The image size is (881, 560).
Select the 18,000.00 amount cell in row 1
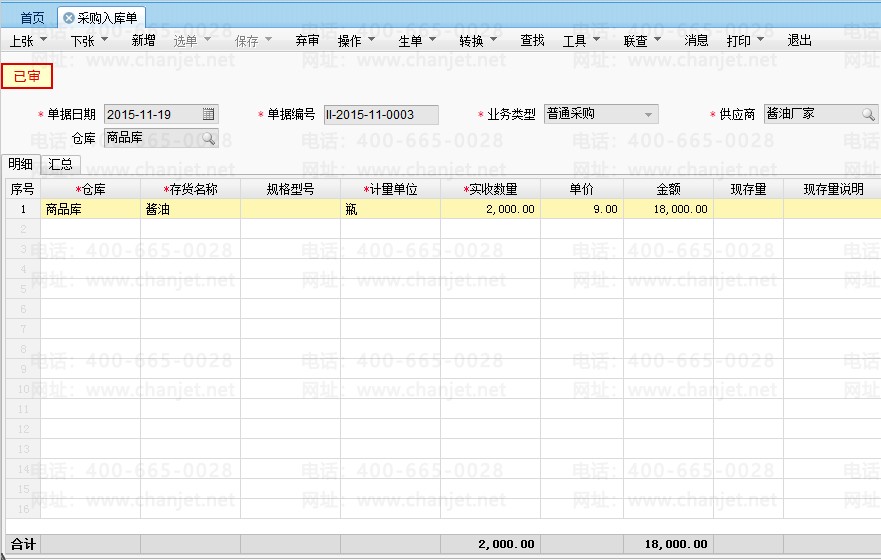coord(669,209)
